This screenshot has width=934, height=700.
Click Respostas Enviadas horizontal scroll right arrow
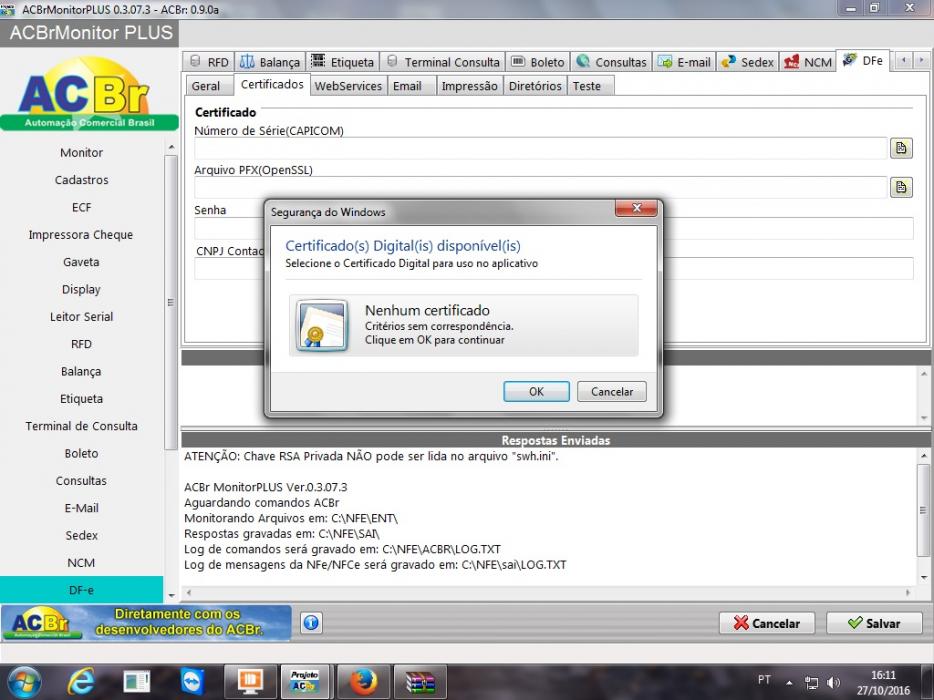click(908, 593)
